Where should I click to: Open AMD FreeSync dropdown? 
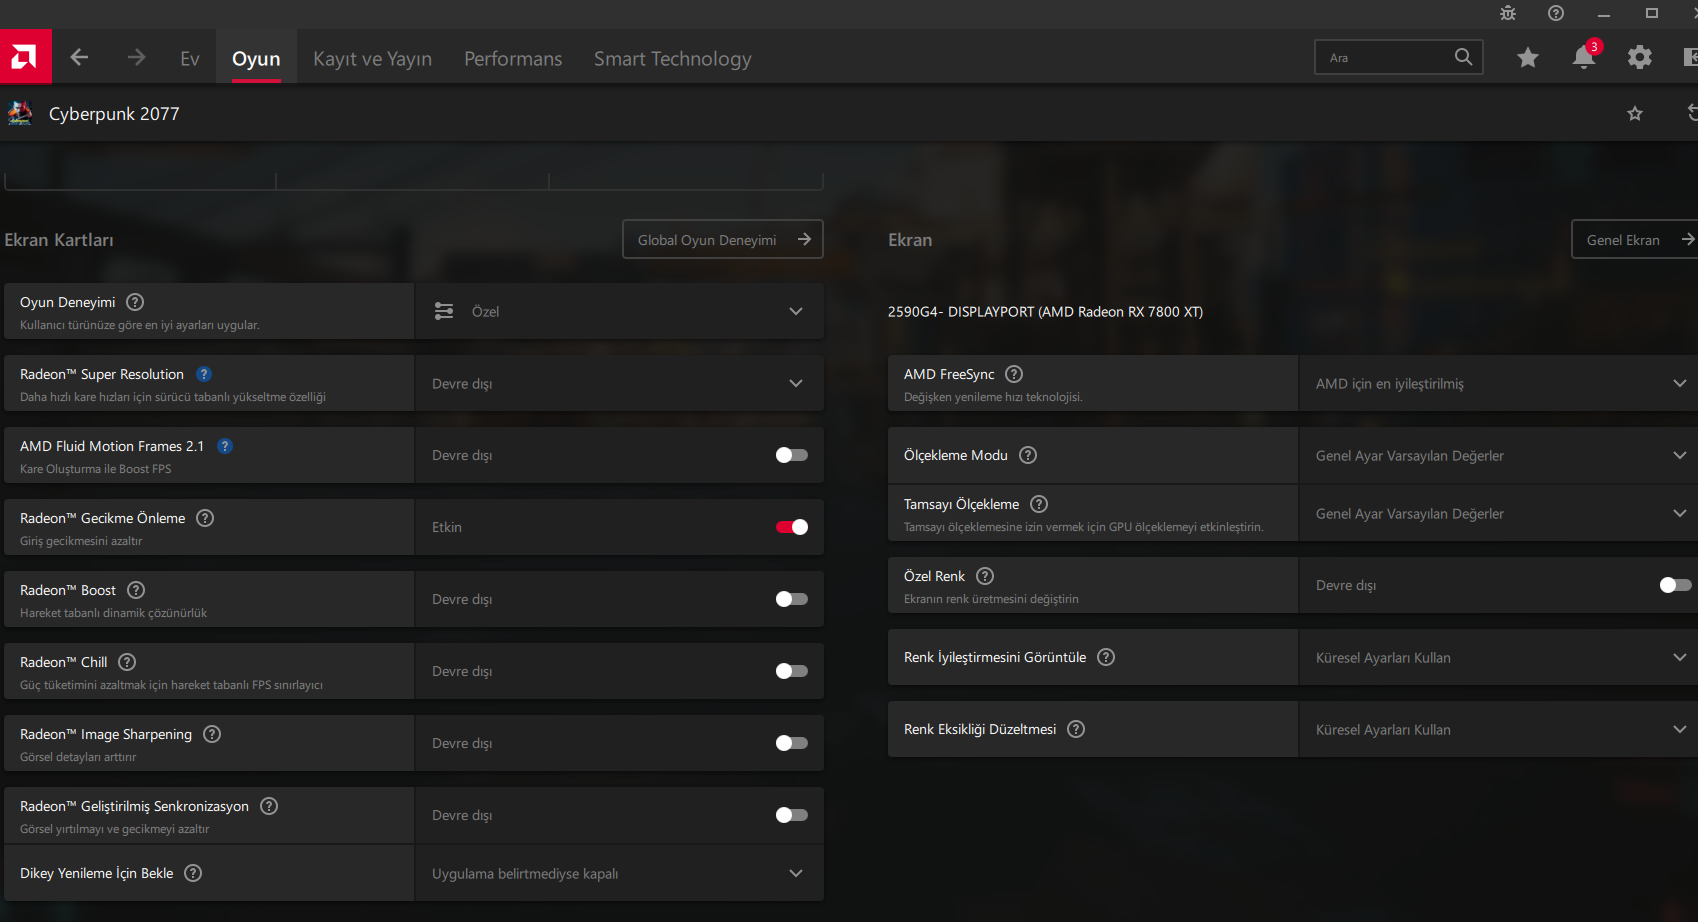coord(1498,383)
